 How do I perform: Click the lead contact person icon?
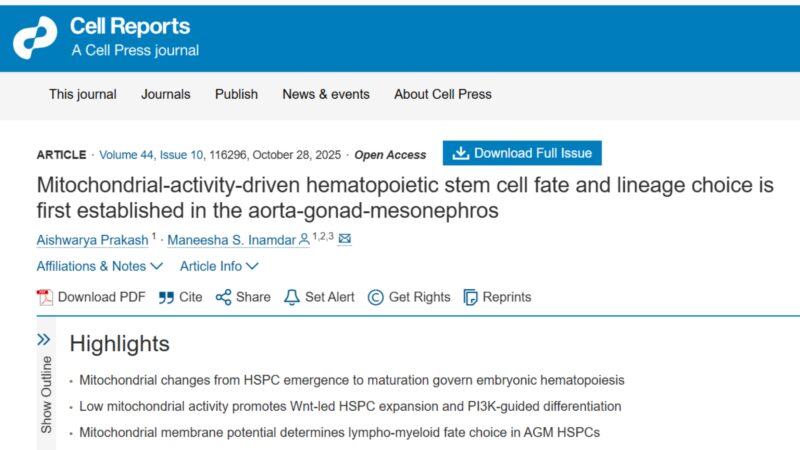click(304, 239)
